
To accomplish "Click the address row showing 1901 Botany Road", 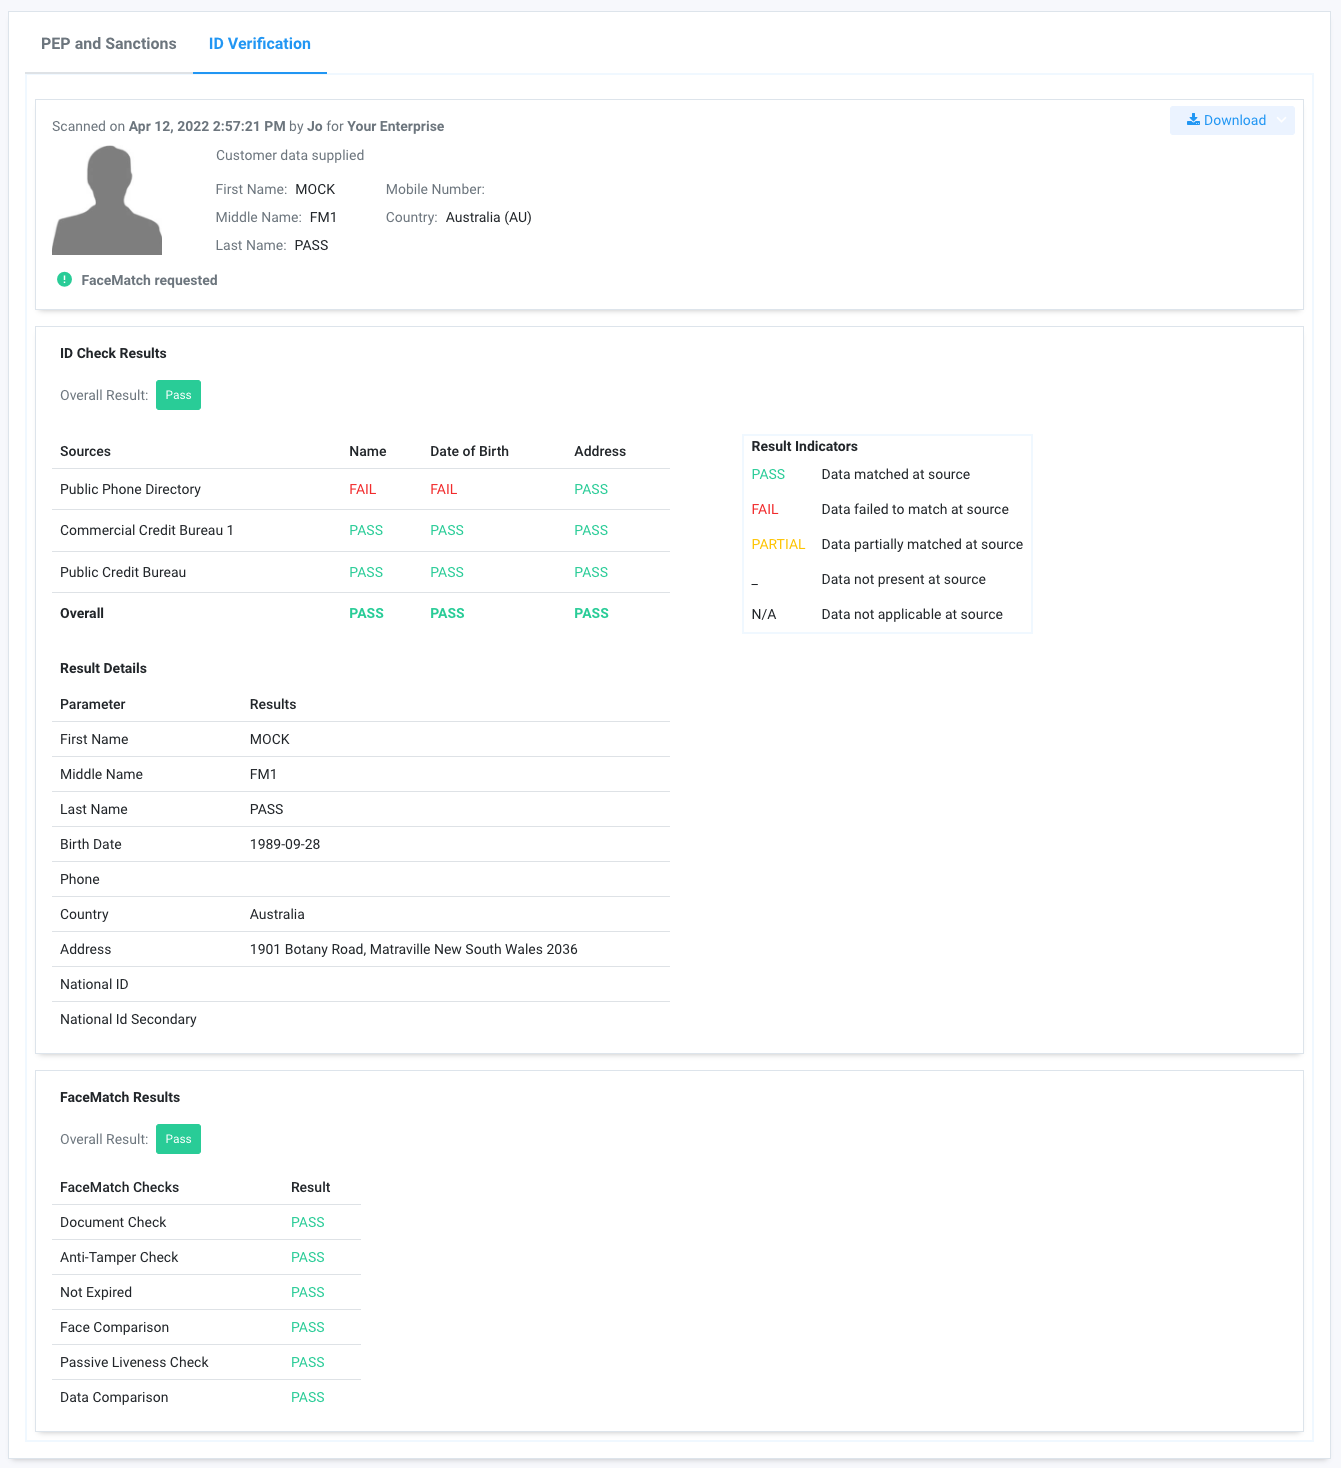I will [x=413, y=949].
